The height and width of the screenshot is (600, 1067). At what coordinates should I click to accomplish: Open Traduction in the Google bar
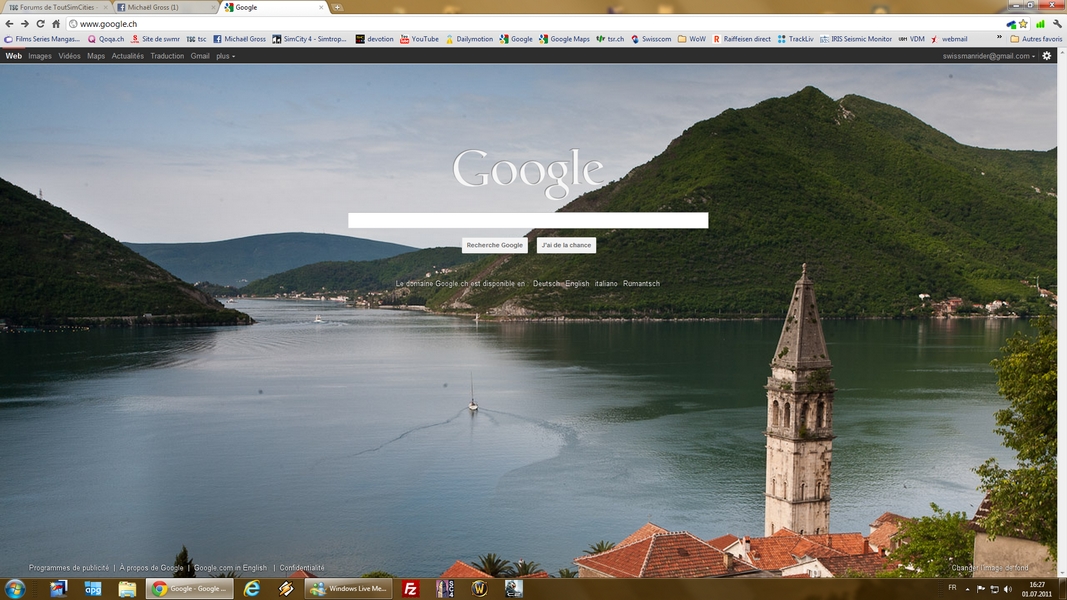167,56
